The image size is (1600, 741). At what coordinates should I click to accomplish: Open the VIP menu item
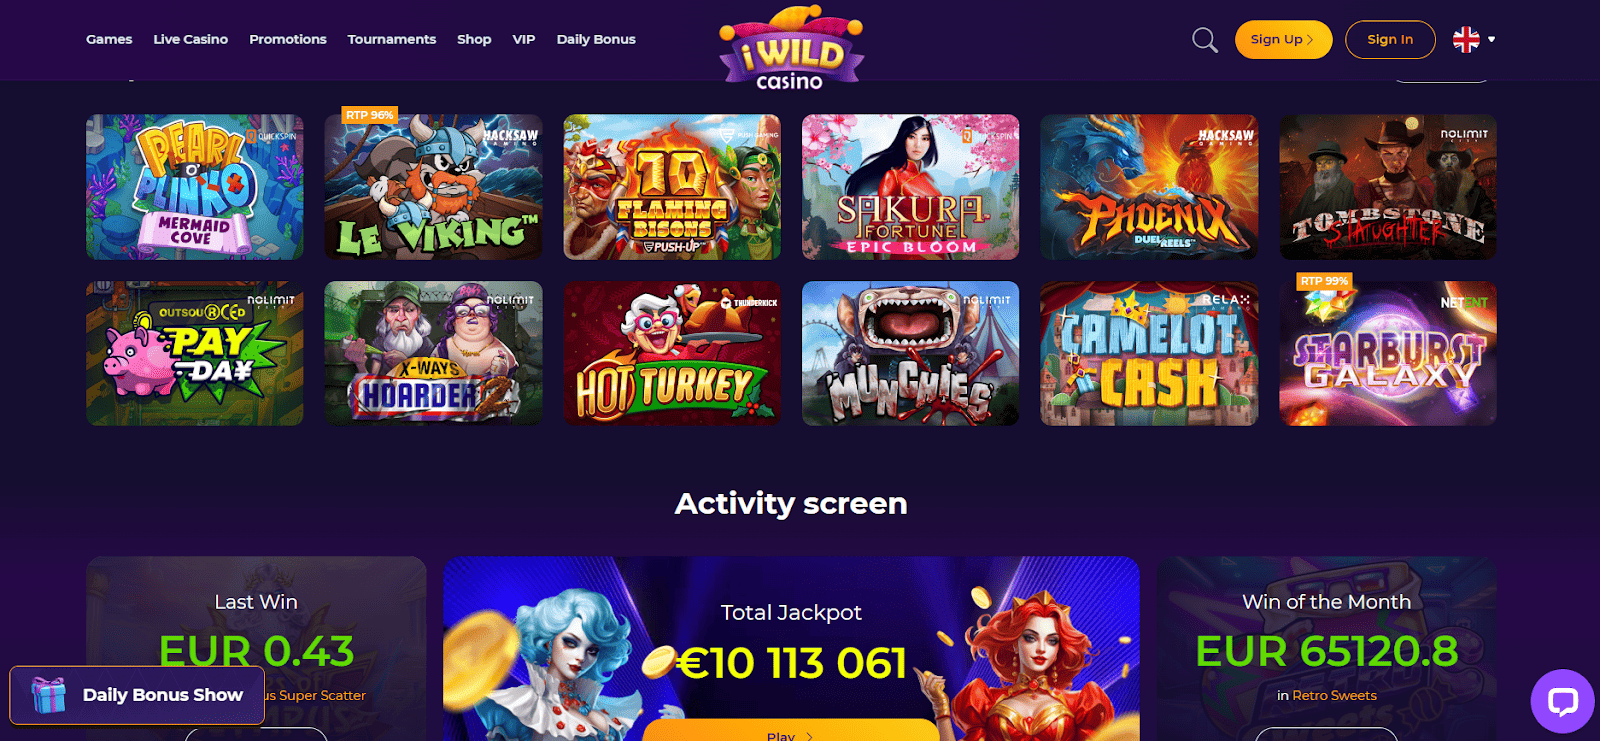[x=524, y=39]
